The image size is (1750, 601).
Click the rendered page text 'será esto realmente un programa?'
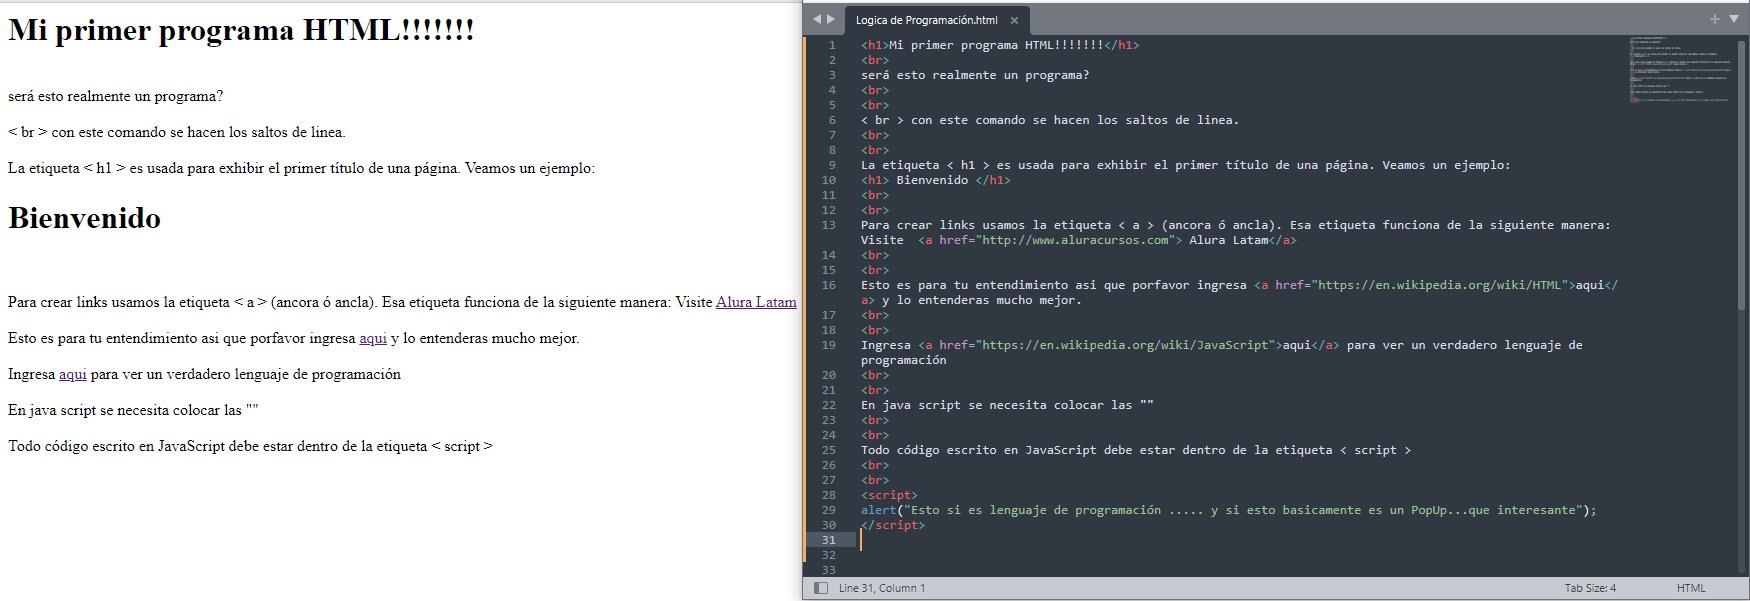pyautogui.click(x=116, y=96)
